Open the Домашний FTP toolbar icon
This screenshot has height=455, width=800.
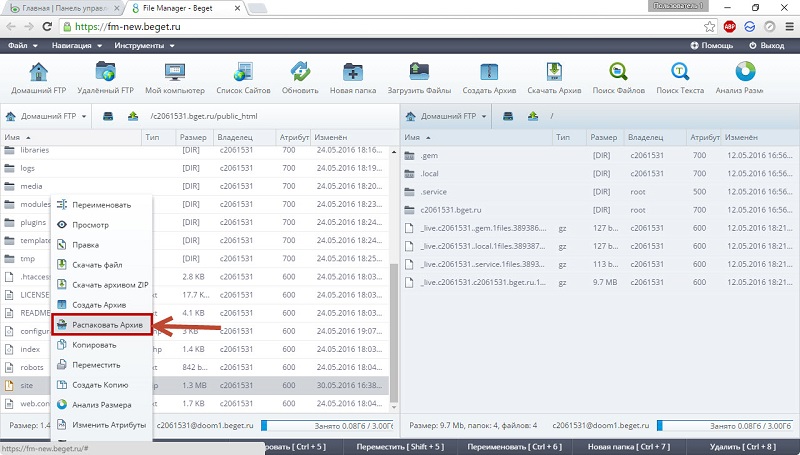tap(39, 78)
